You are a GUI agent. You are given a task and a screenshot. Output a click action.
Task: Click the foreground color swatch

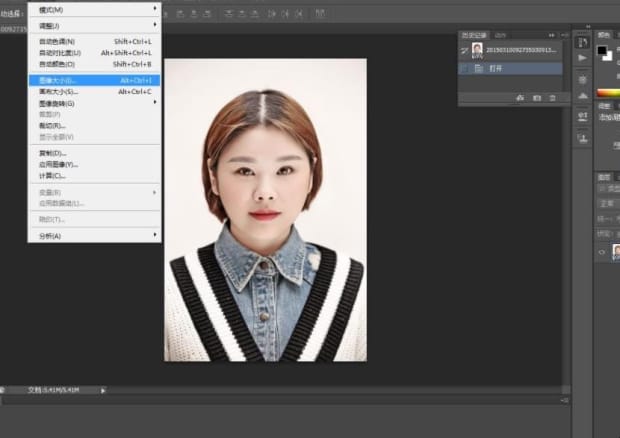point(602,49)
